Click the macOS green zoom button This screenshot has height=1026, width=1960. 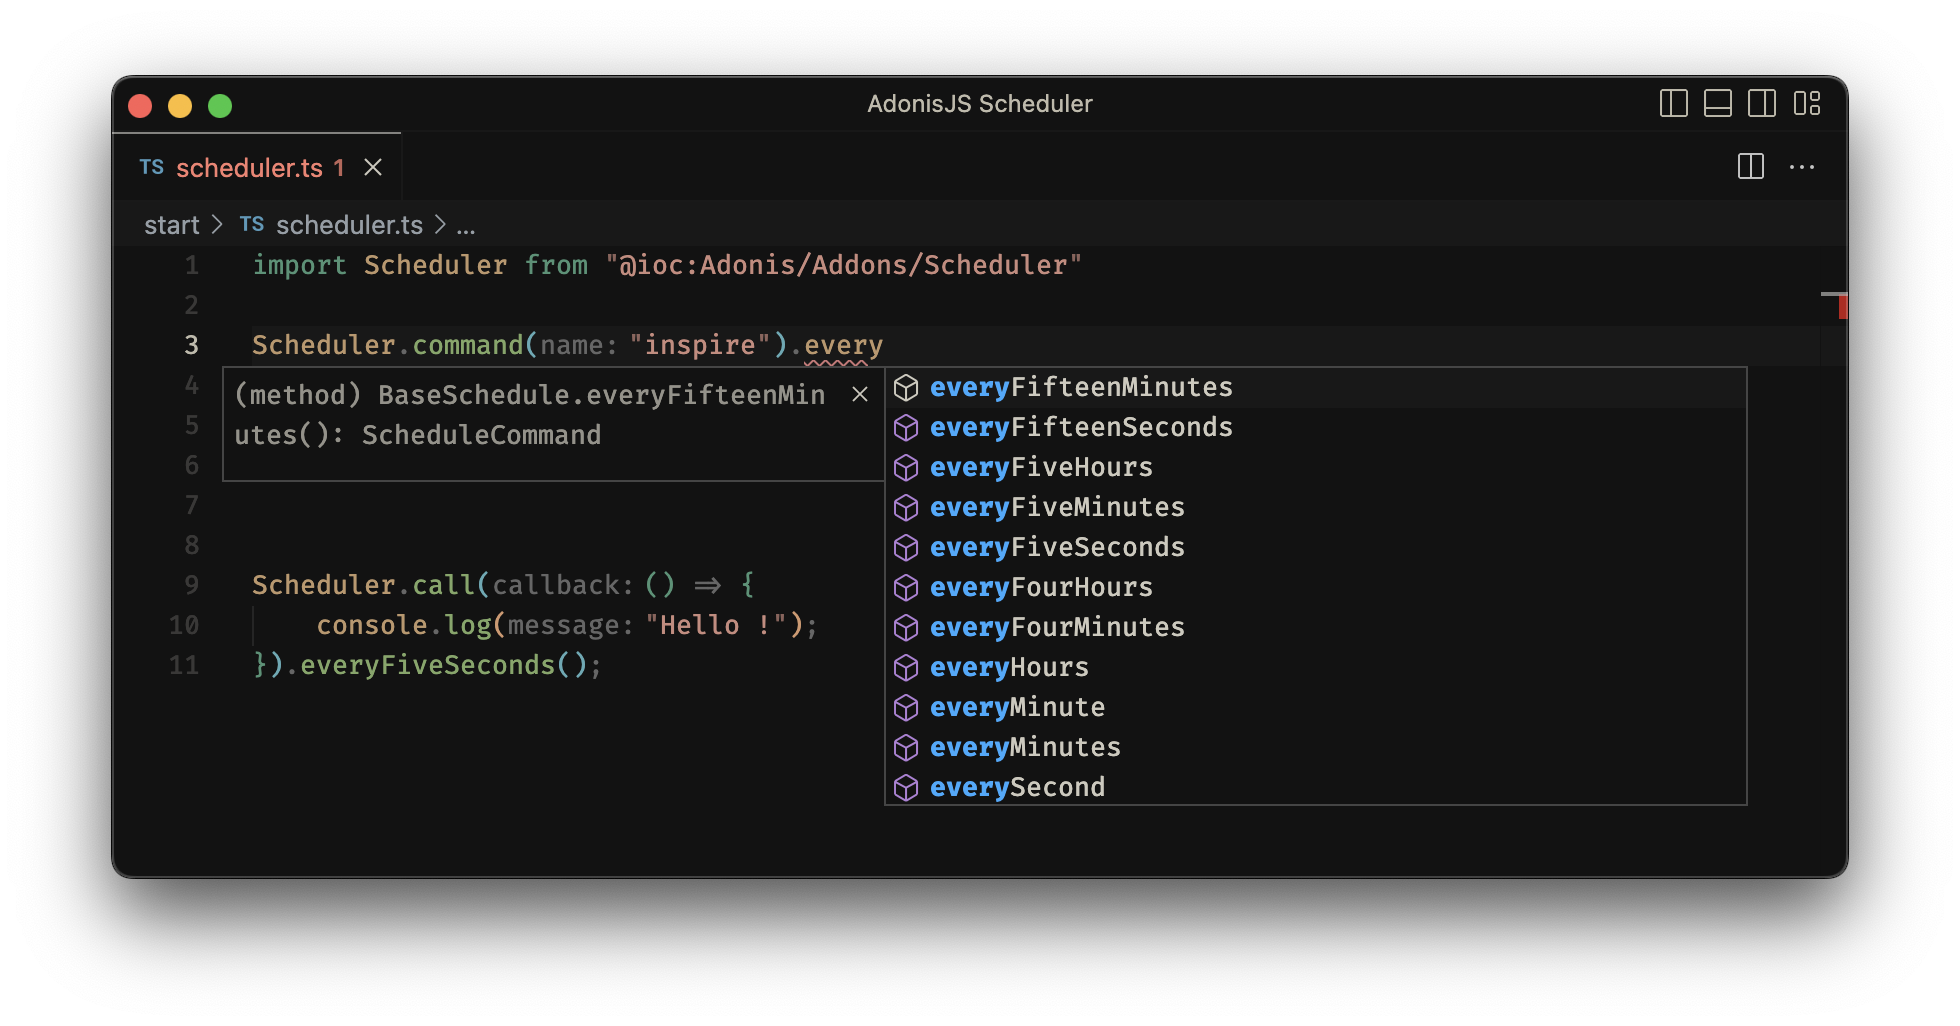220,105
